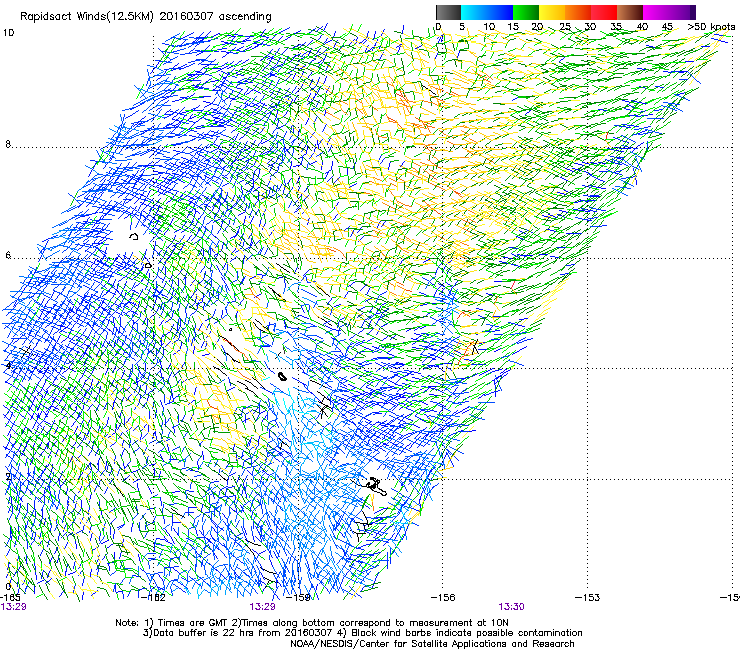Click the purple '13:30' time label

coord(511,607)
